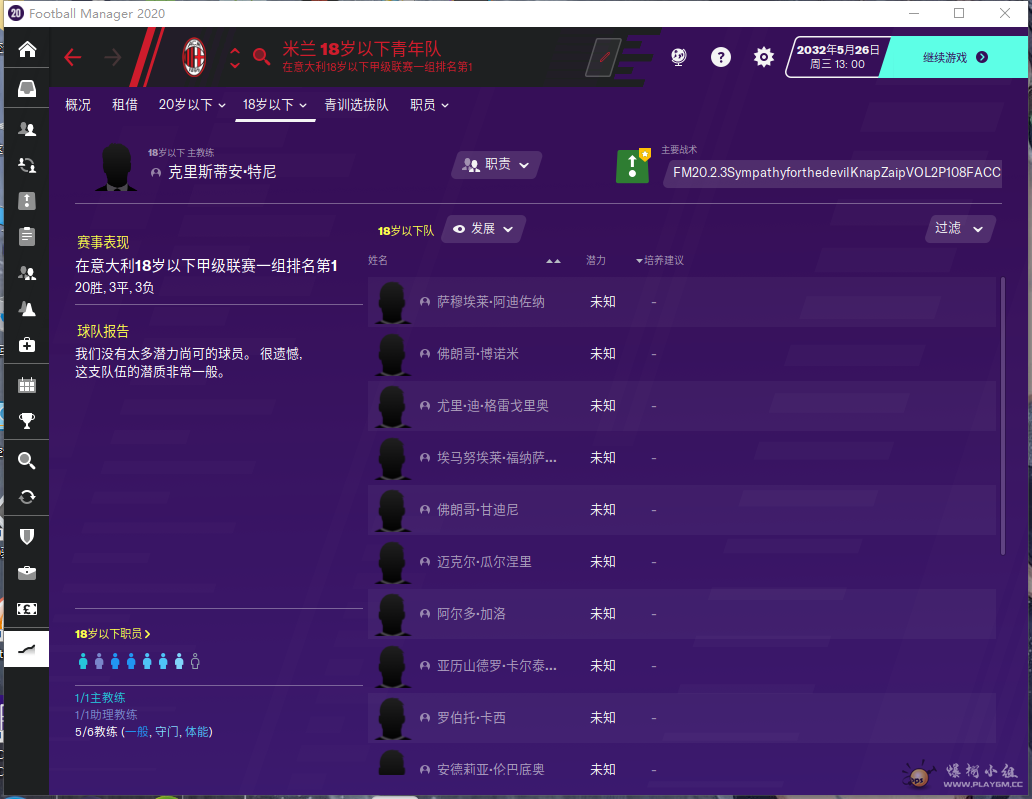Click info icon beside 克里斯蒂安·特尼
The width and height of the screenshot is (1032, 799).
(156, 172)
